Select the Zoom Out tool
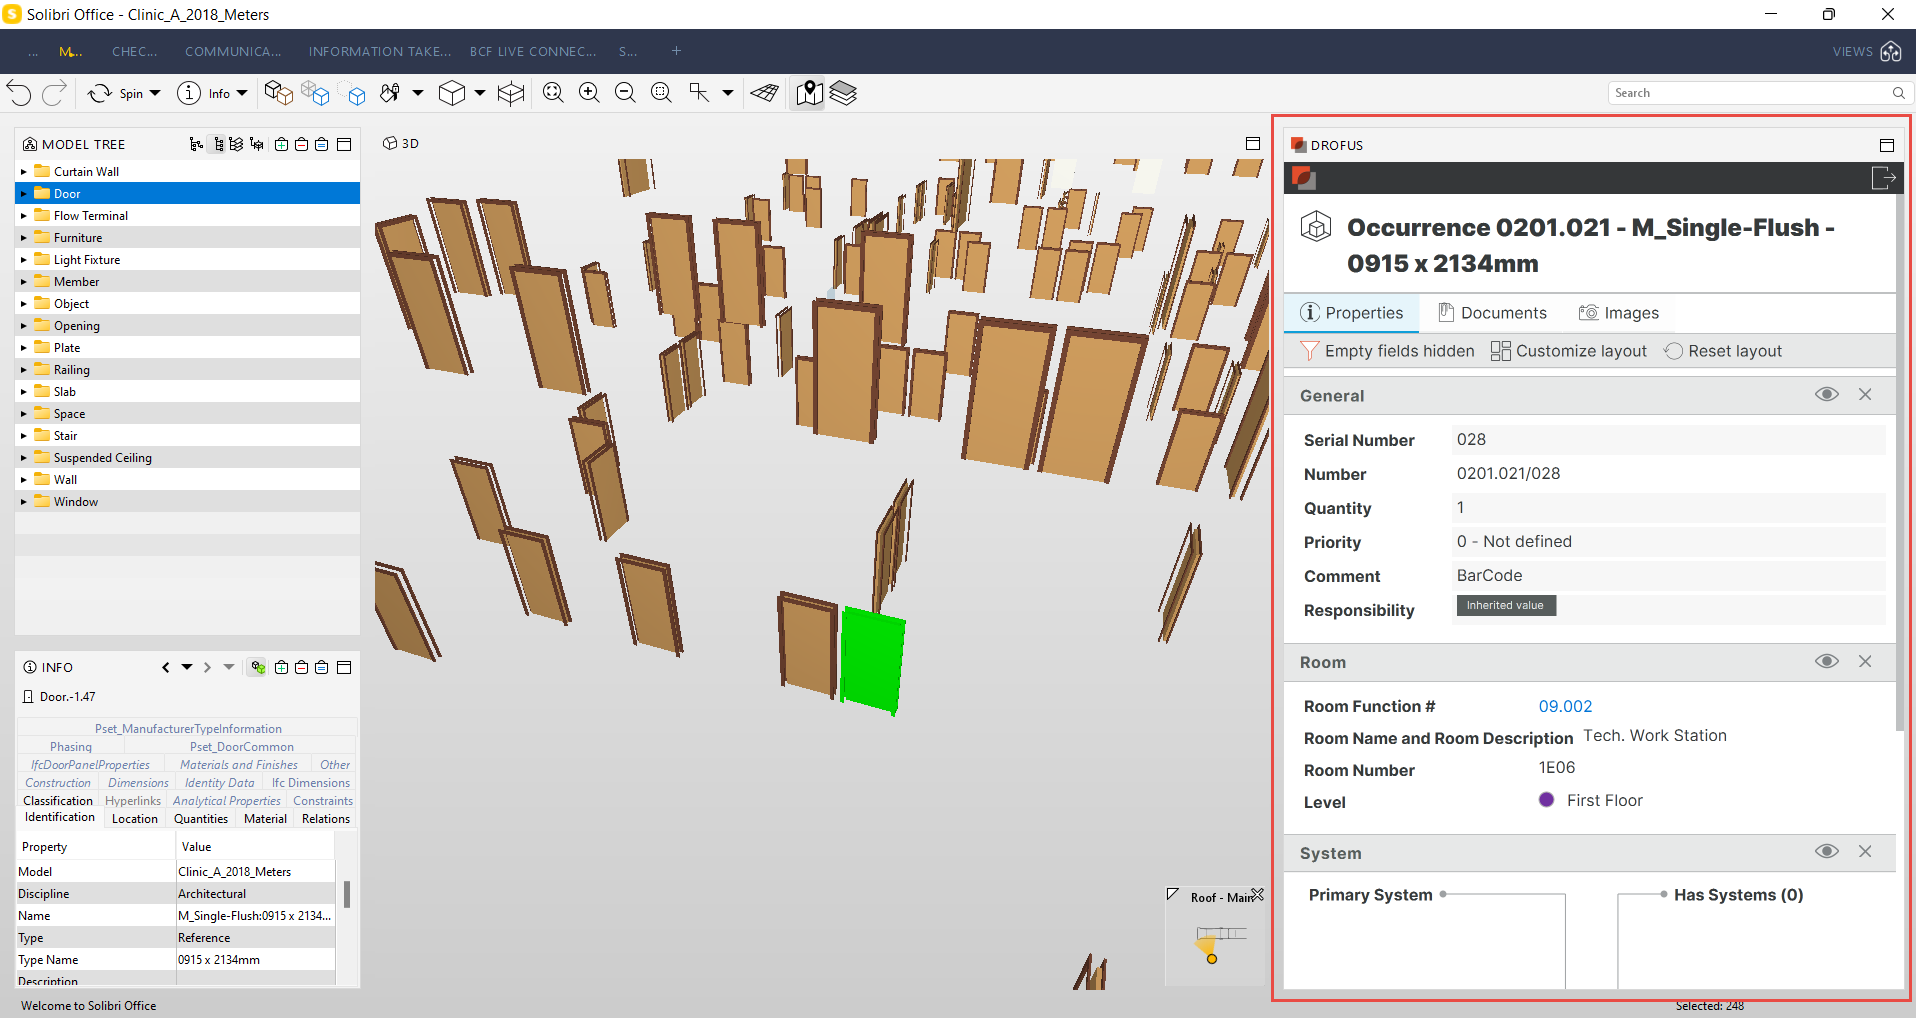Image resolution: width=1916 pixels, height=1018 pixels. [625, 93]
